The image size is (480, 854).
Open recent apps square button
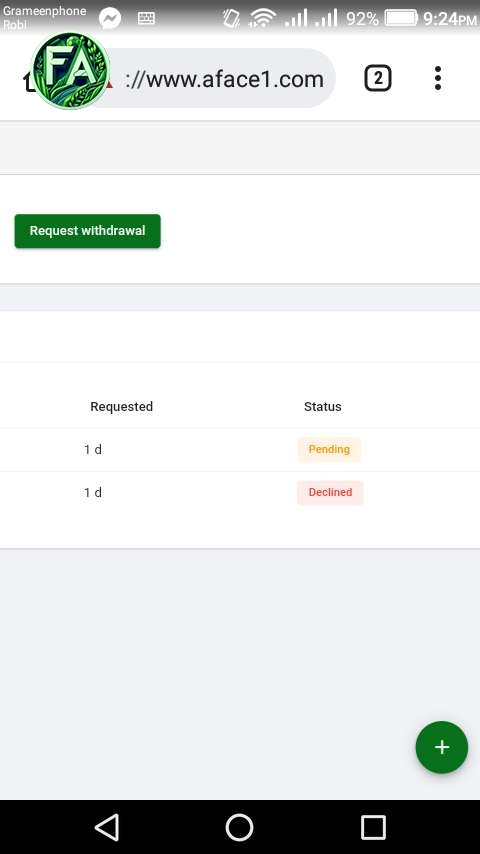click(x=373, y=827)
